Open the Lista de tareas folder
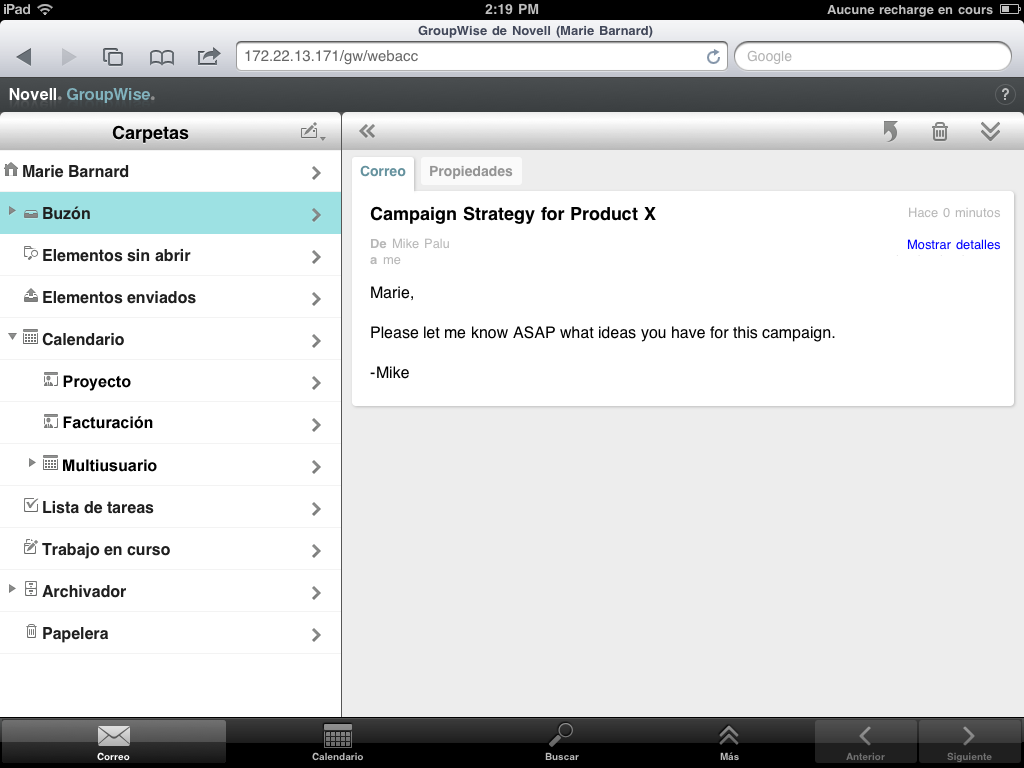 click(x=170, y=507)
